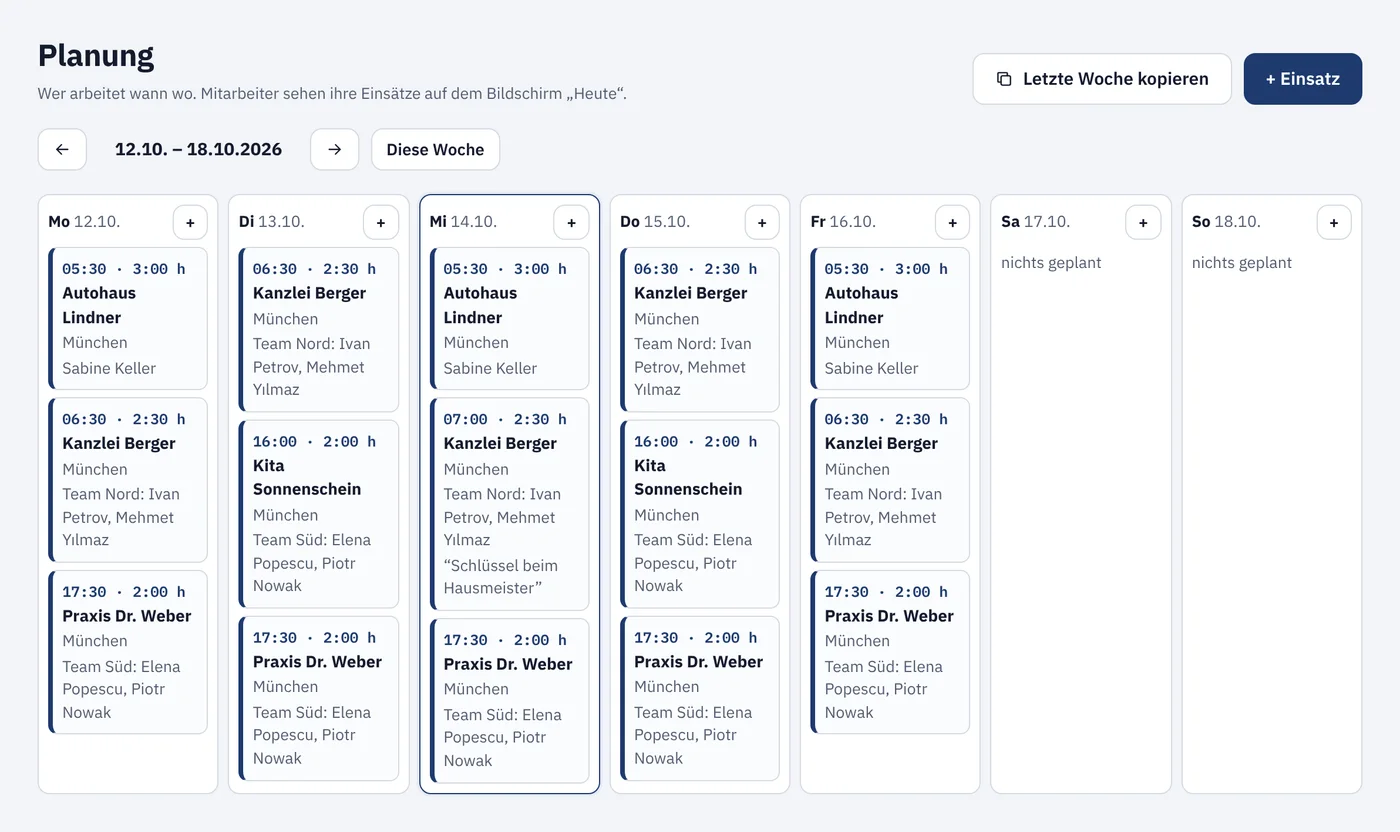Open Monday's Kanzlei Berger shift card
This screenshot has height=832, width=1400.
(128, 480)
